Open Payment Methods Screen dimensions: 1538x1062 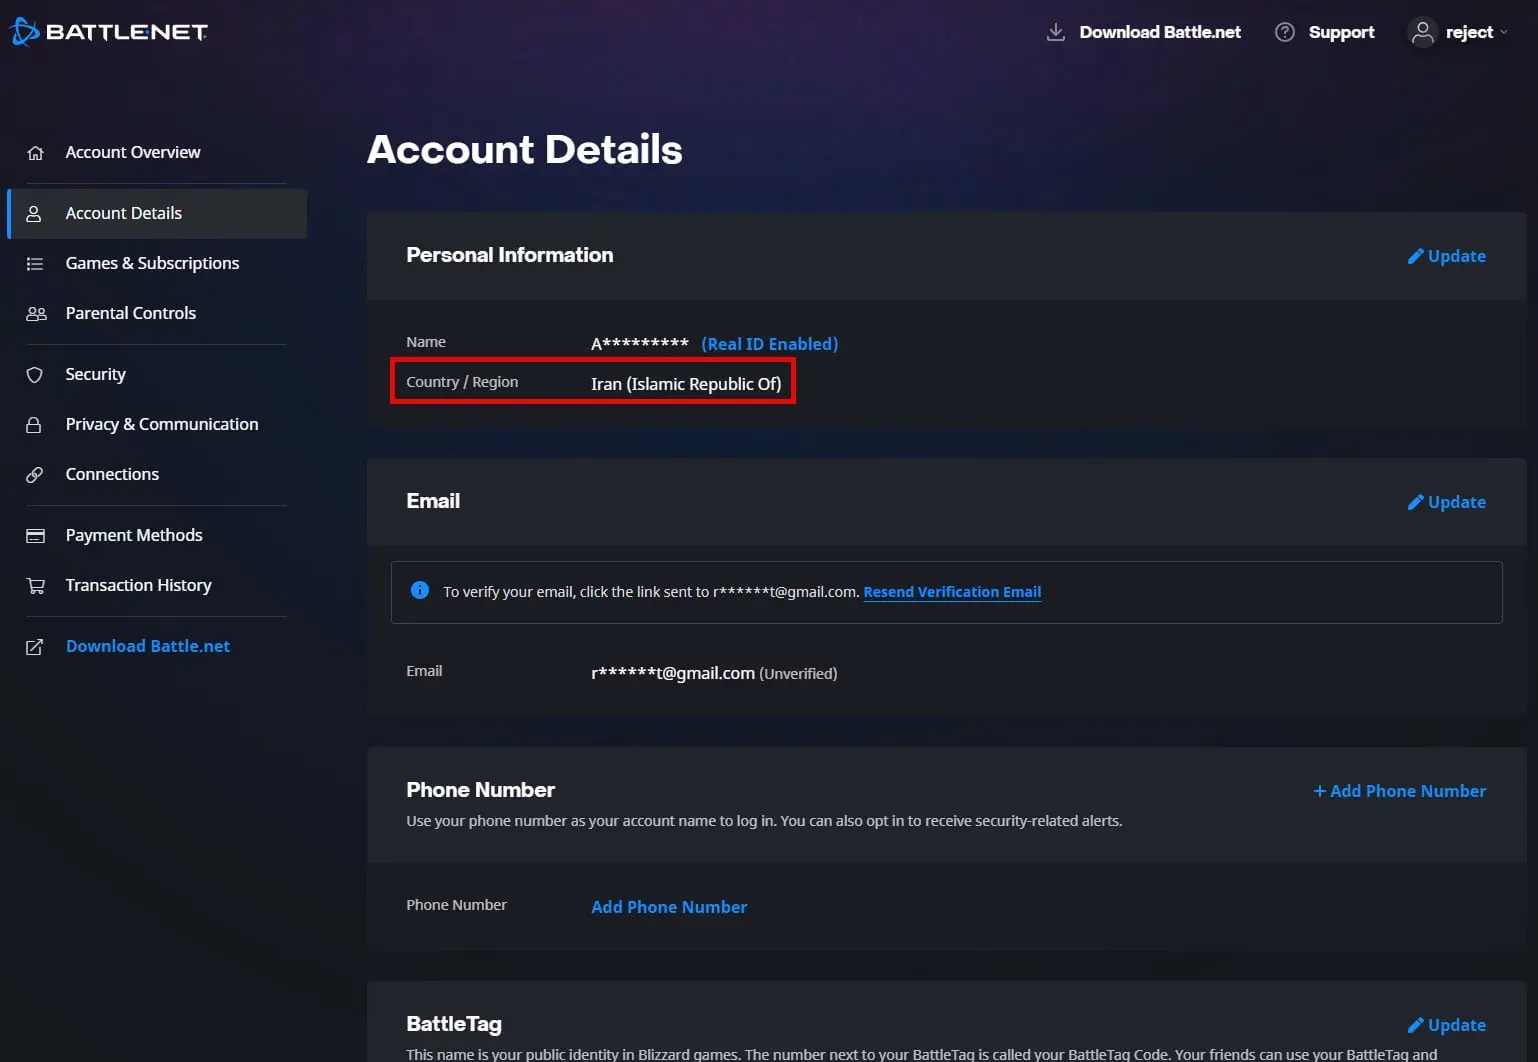[134, 535]
